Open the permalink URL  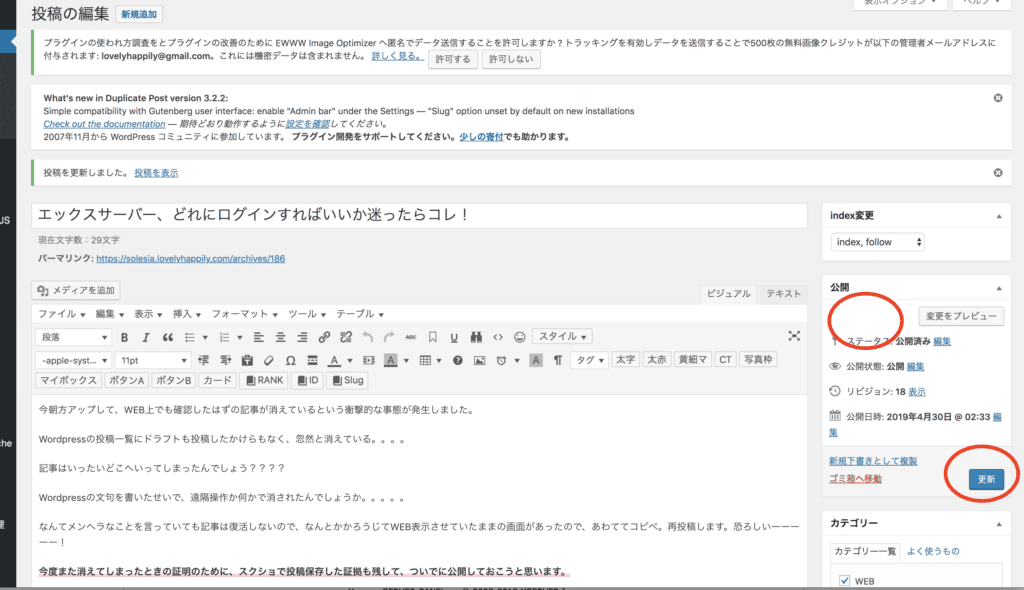pyautogui.click(x=191, y=258)
